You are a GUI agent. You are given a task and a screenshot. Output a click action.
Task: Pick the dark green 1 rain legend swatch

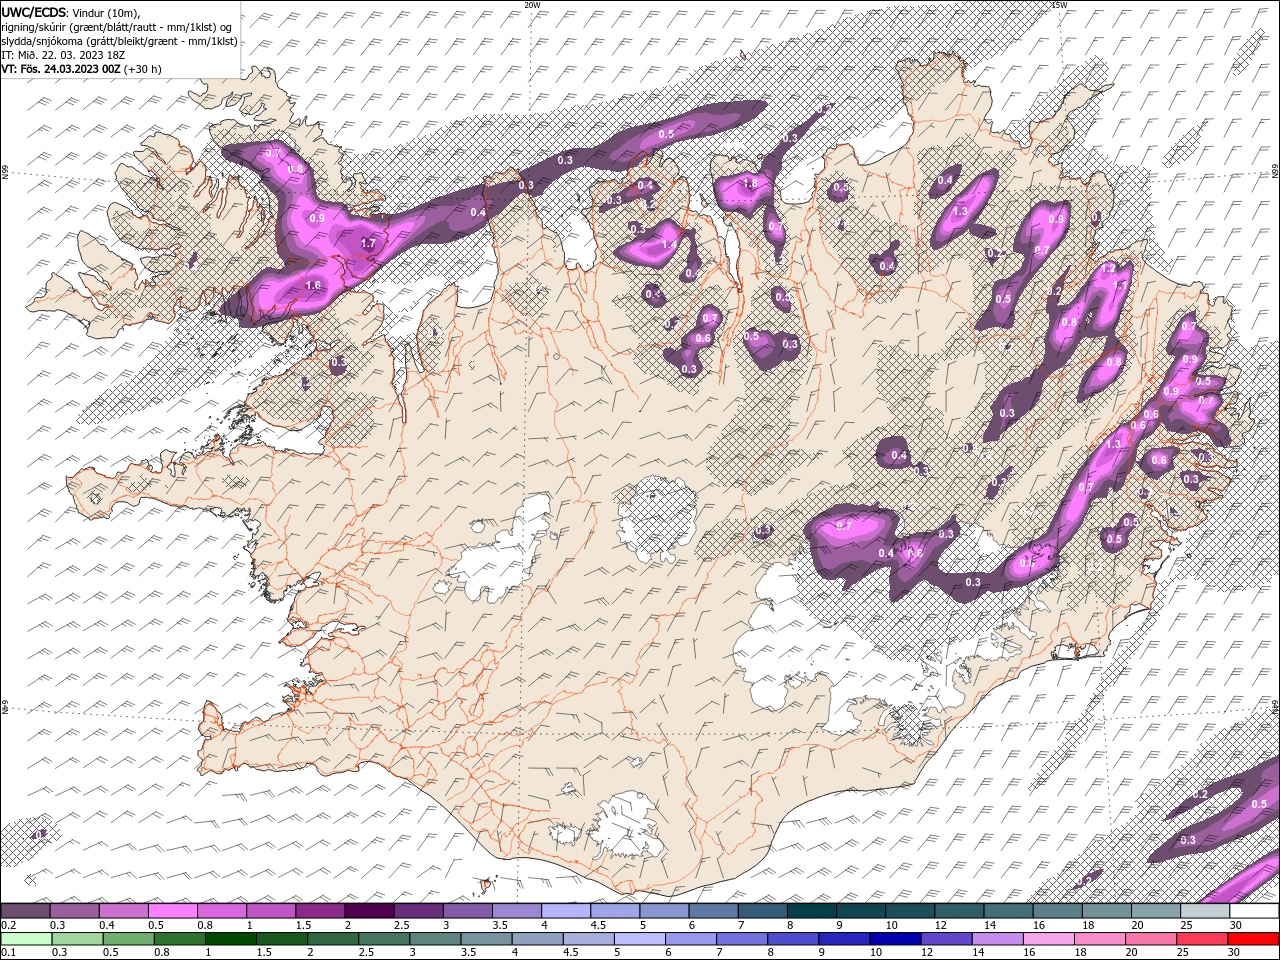[x=230, y=939]
